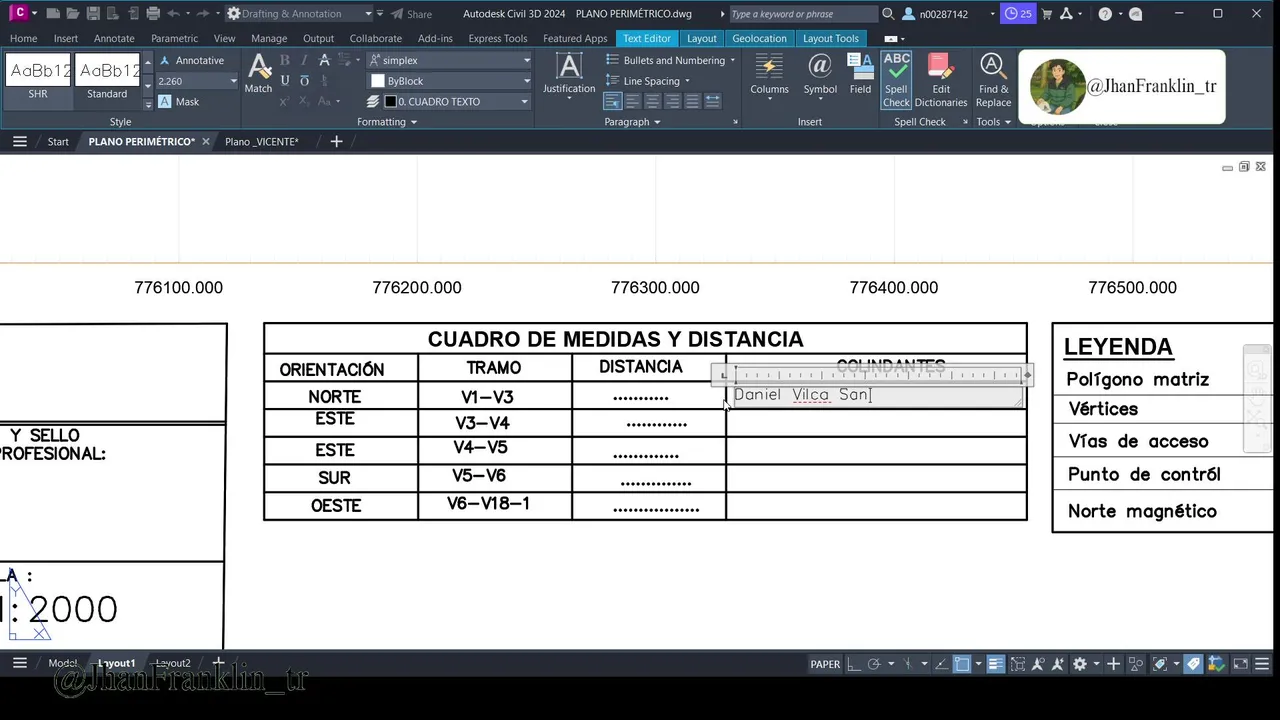The height and width of the screenshot is (720, 1280).
Task: Open Edit Dictionaries
Action: [x=941, y=80]
